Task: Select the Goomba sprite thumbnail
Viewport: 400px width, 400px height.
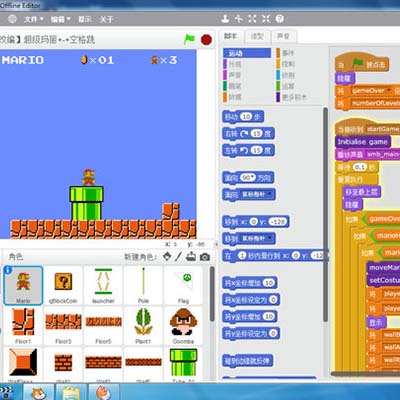Action: (183, 325)
